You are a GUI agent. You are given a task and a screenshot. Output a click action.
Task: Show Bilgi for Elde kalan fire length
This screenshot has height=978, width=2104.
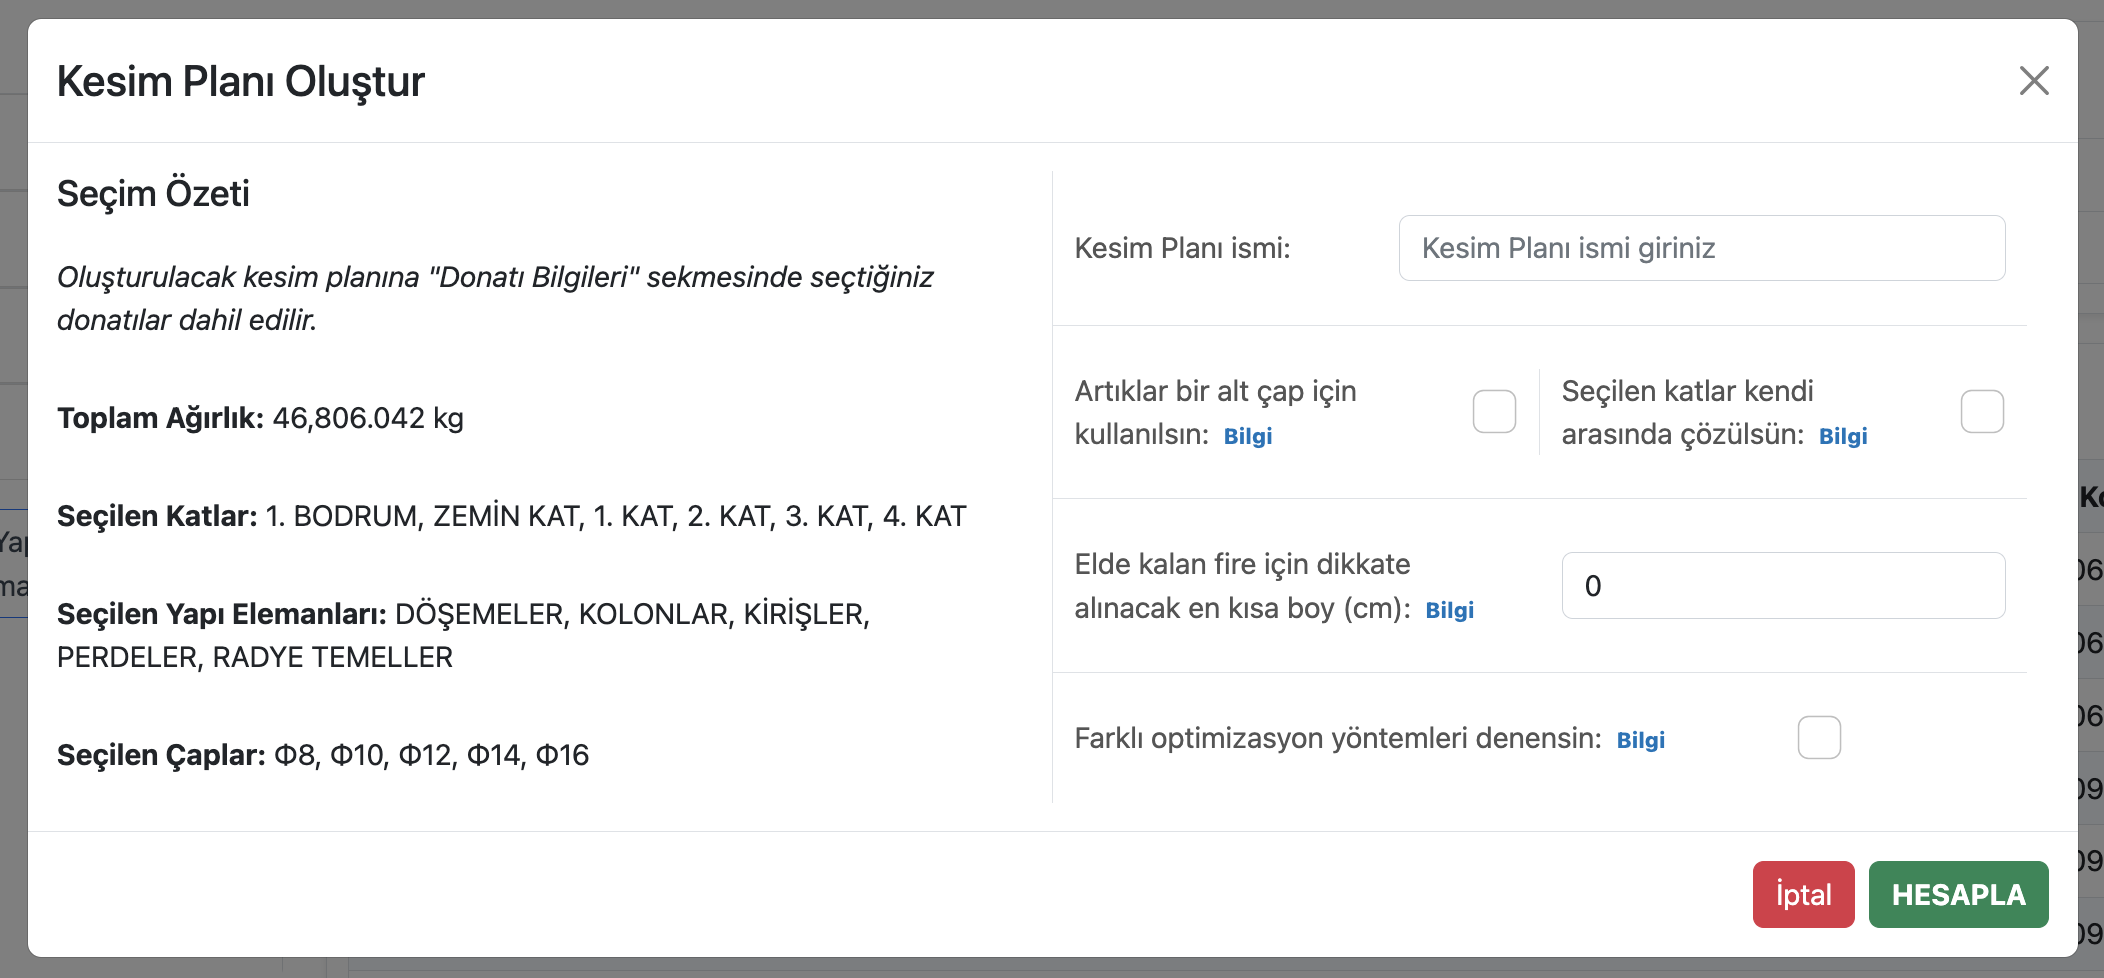pos(1449,610)
